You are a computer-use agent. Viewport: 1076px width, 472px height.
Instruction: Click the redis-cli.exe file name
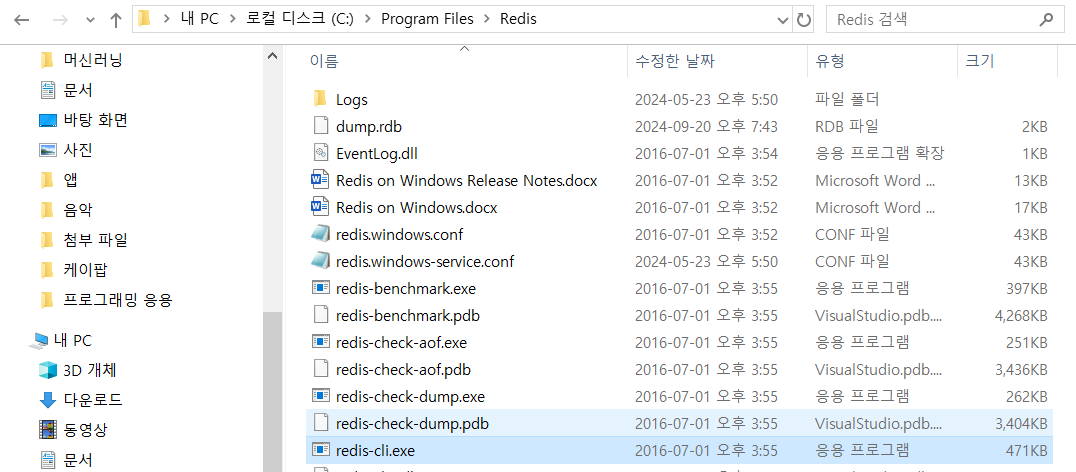coord(375,451)
